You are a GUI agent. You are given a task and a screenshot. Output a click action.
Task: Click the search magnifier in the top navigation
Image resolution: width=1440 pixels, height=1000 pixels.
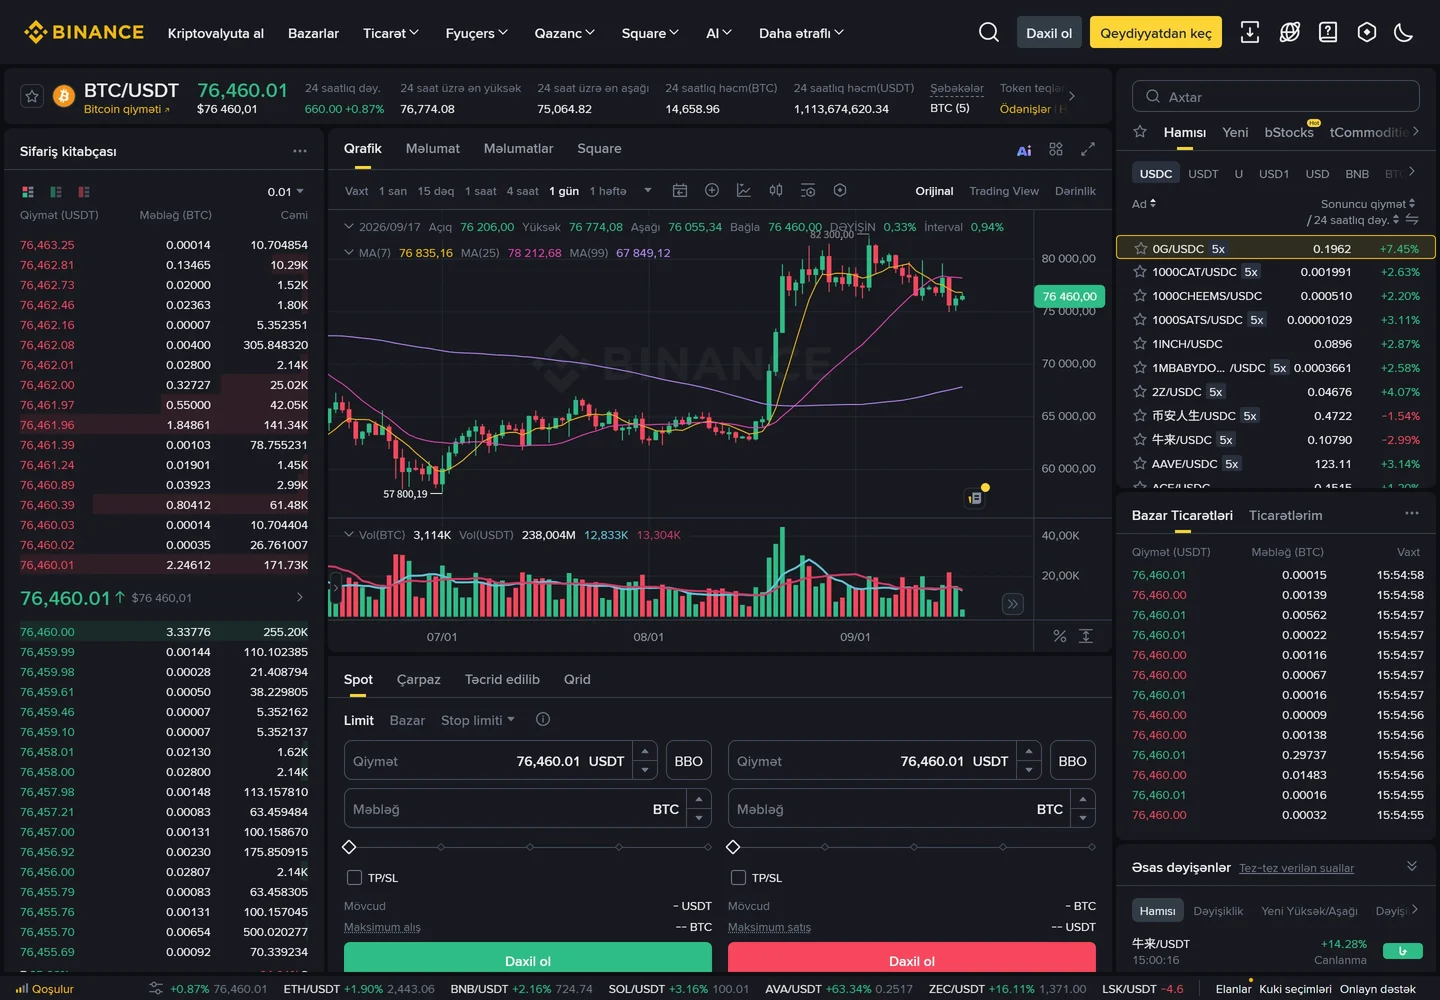point(989,32)
